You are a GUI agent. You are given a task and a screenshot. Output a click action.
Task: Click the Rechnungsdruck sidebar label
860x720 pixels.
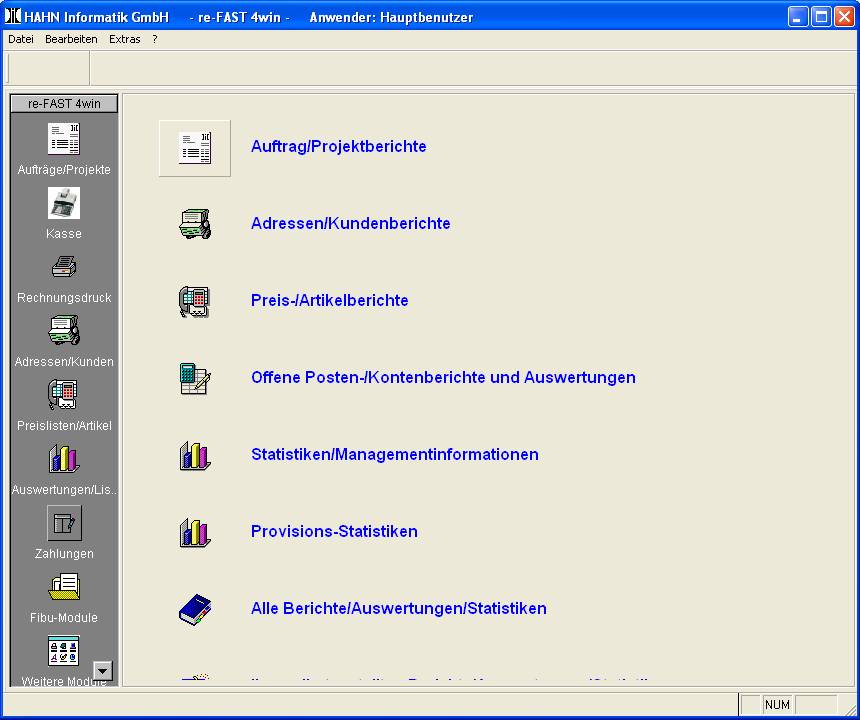coord(64,298)
